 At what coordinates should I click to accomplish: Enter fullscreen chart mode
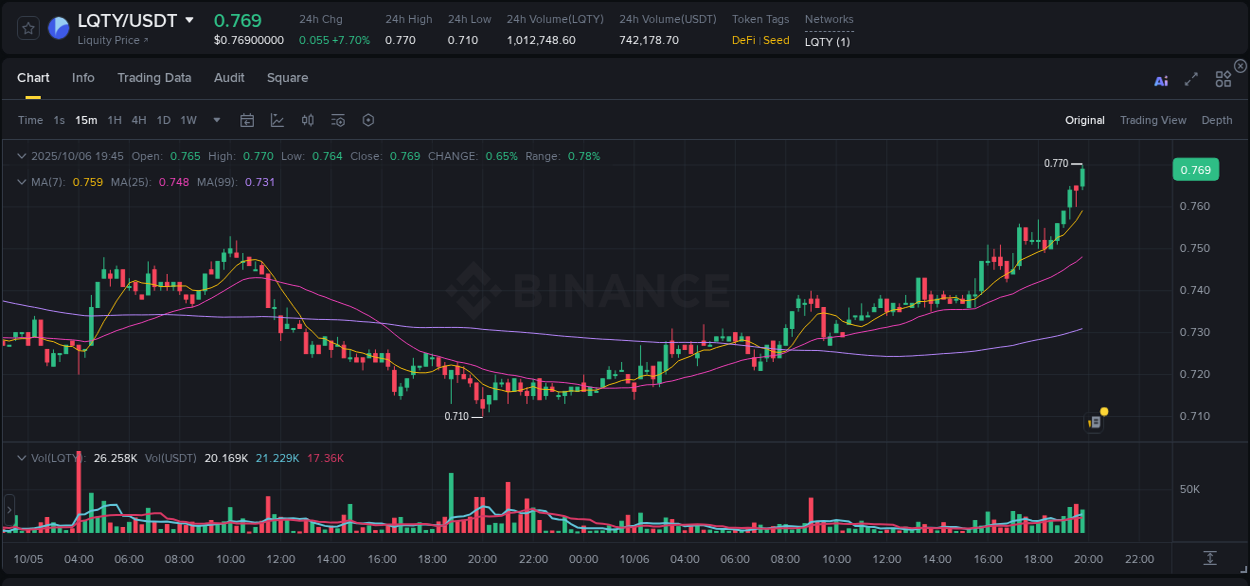[x=1191, y=79]
